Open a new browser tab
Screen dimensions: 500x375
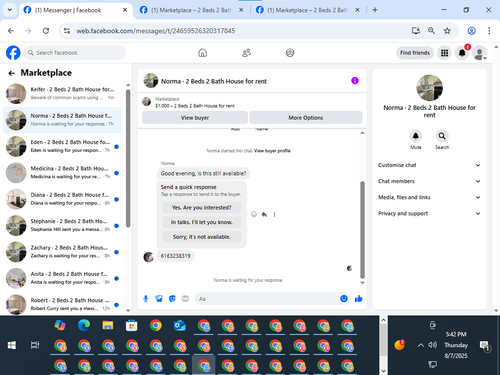375,10
